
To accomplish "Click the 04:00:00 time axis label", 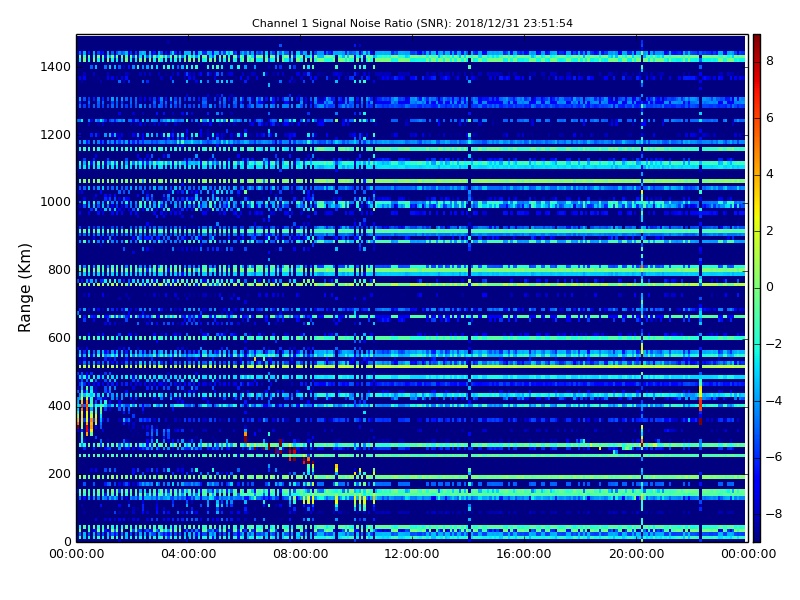I will point(188,554).
